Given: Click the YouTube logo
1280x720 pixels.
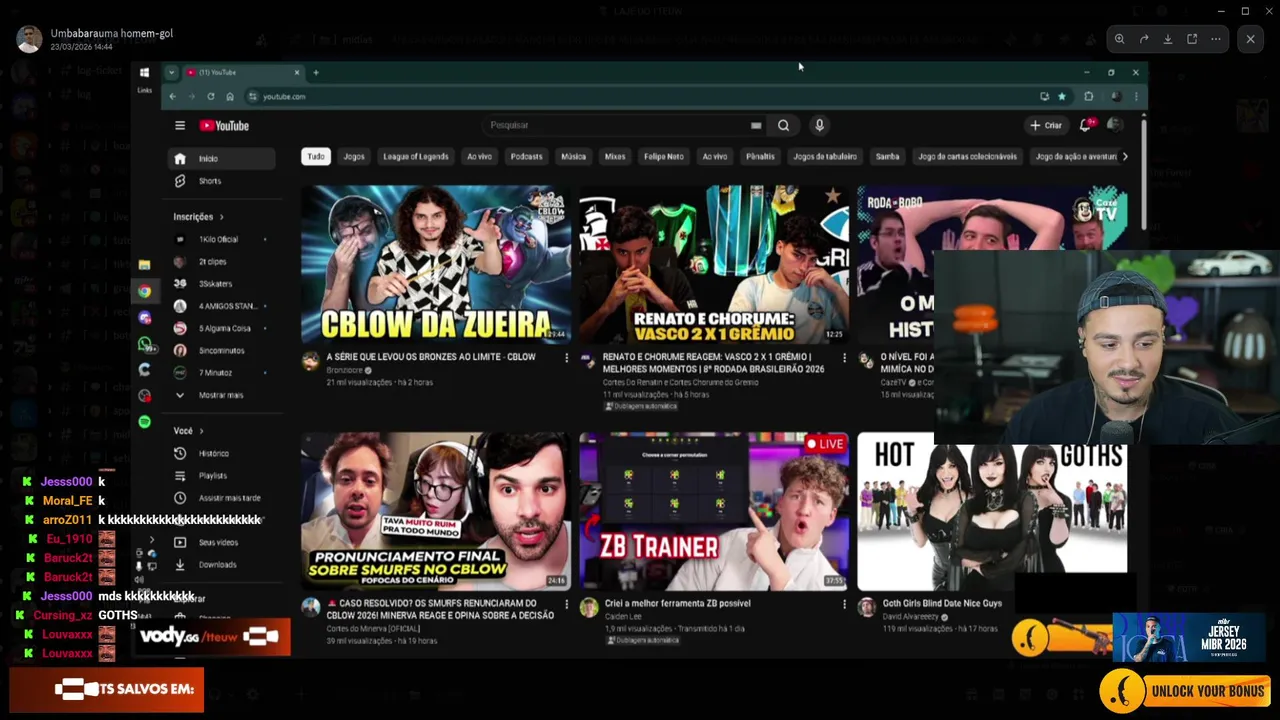Looking at the screenshot, I should (x=224, y=125).
